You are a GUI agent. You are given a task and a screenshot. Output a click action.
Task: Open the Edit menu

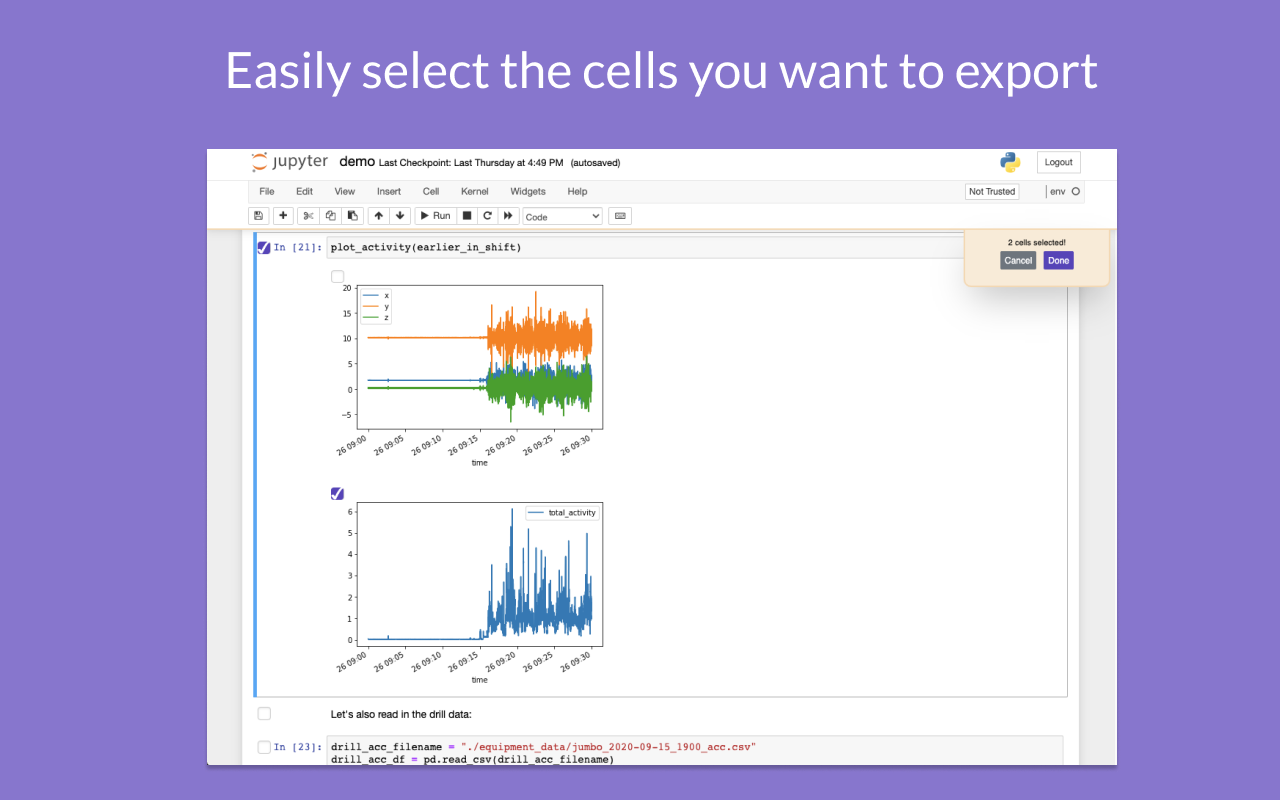304,191
